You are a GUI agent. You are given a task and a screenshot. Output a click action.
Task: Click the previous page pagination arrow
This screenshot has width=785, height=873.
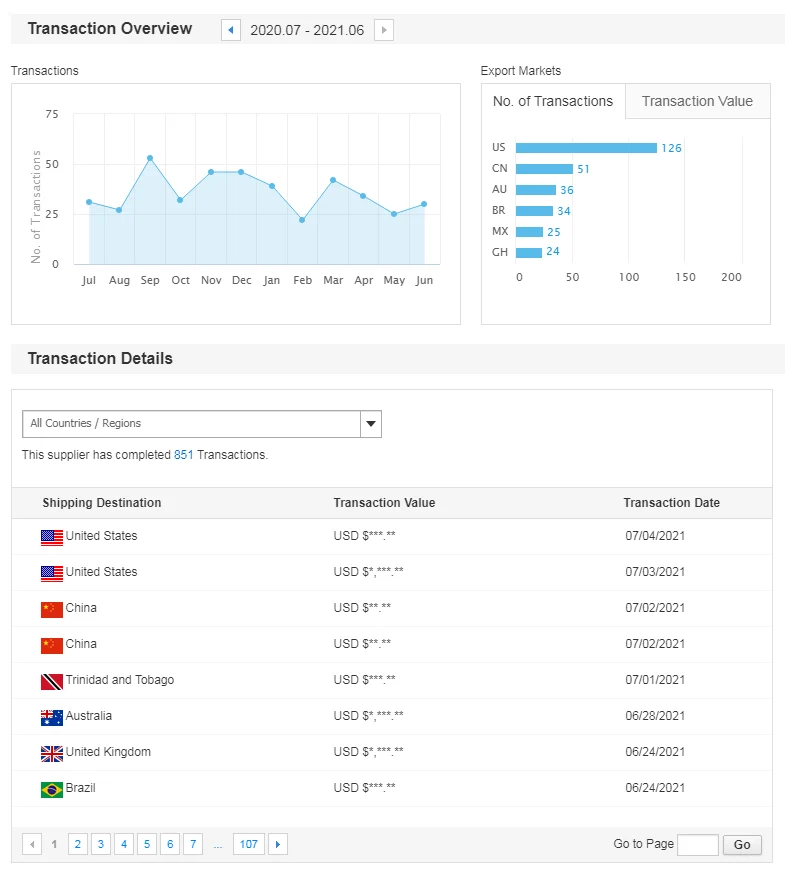click(32, 845)
